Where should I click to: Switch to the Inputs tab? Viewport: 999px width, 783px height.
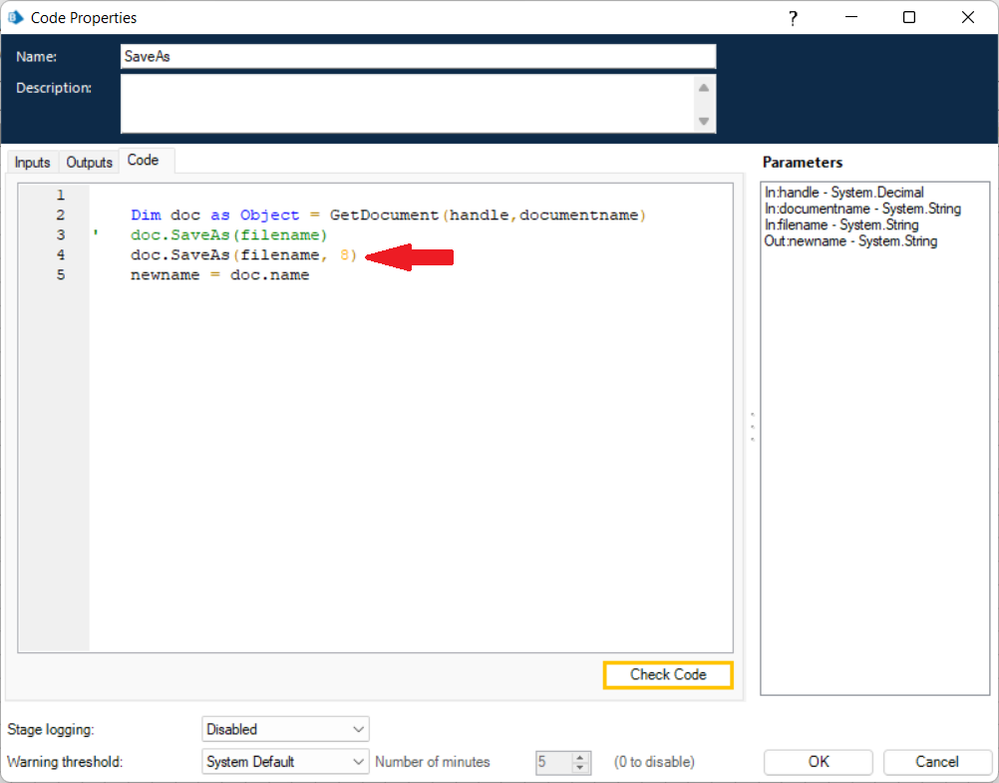point(32,162)
